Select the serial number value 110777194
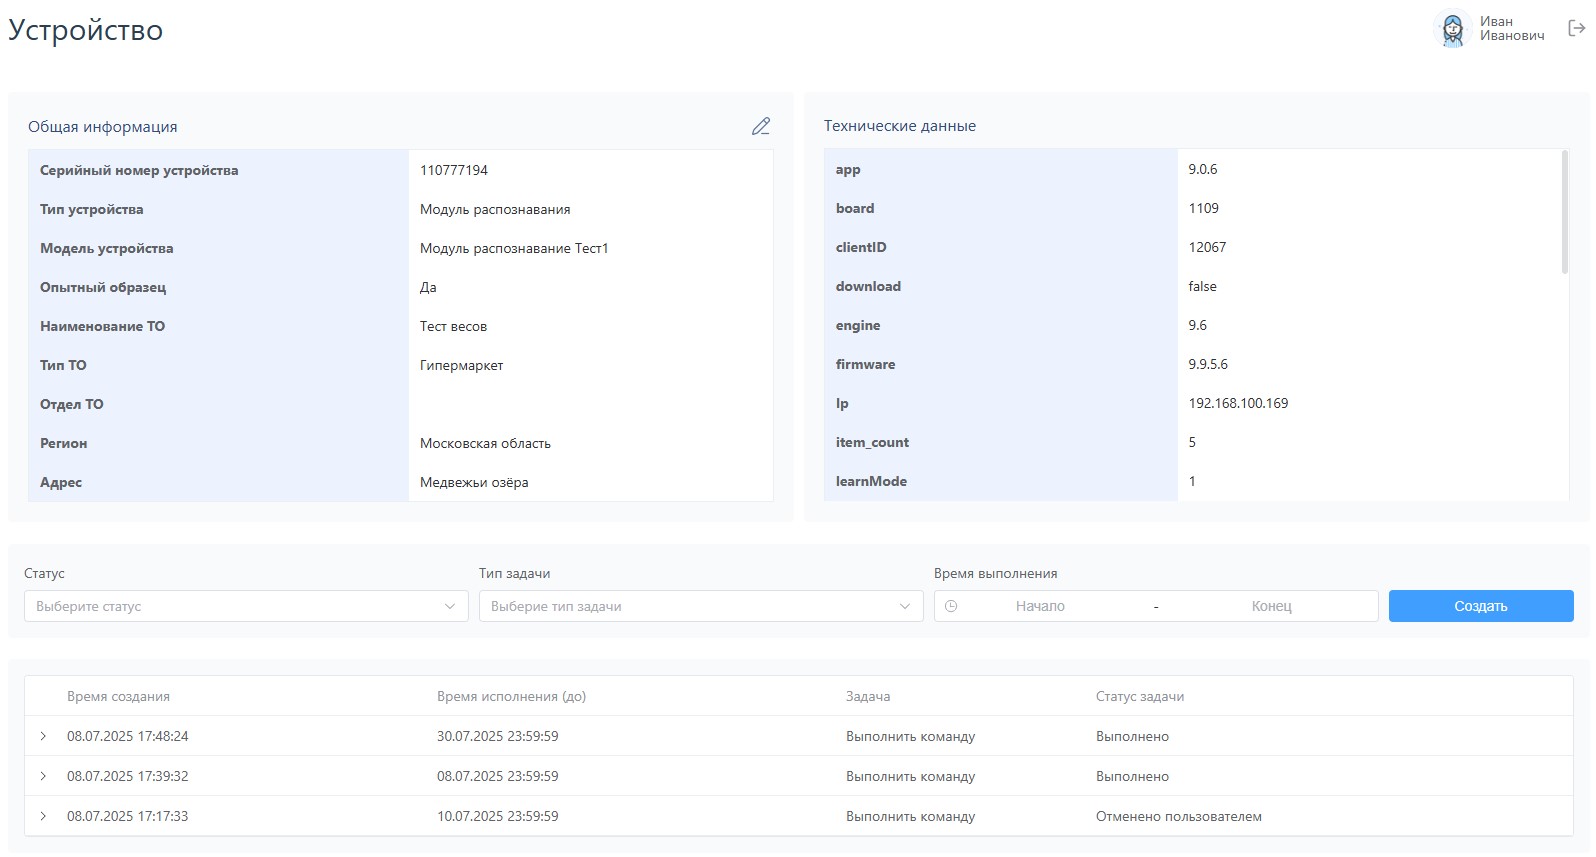The width and height of the screenshot is (1596, 857). pos(454,170)
